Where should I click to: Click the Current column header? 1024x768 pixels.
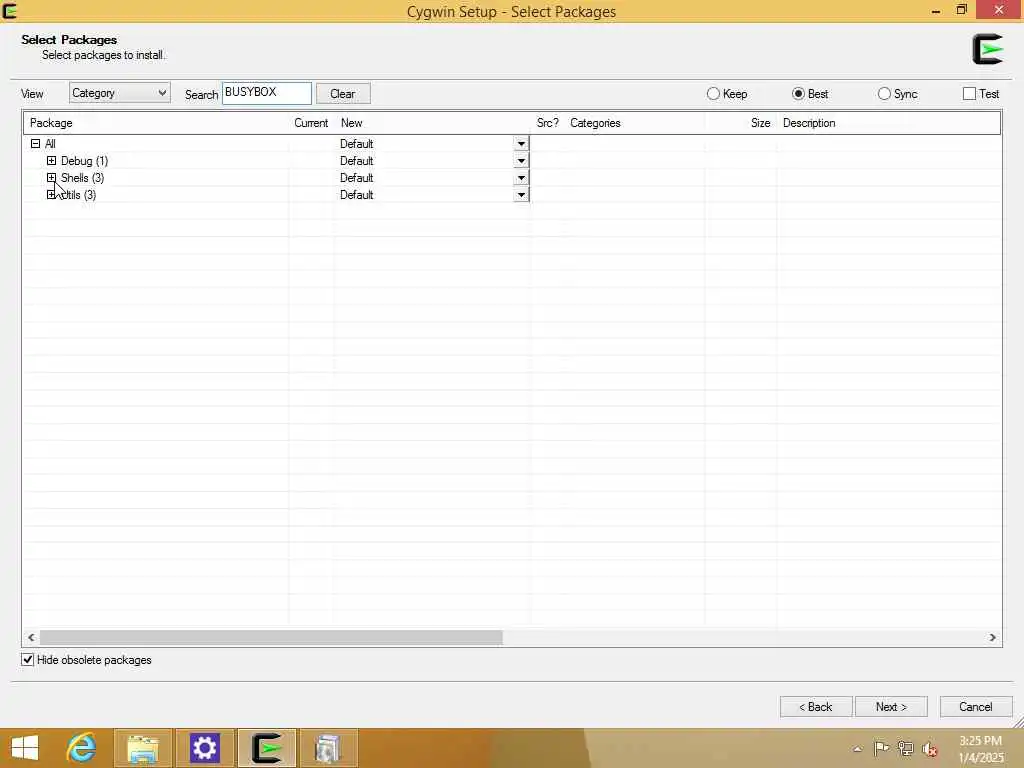click(312, 123)
